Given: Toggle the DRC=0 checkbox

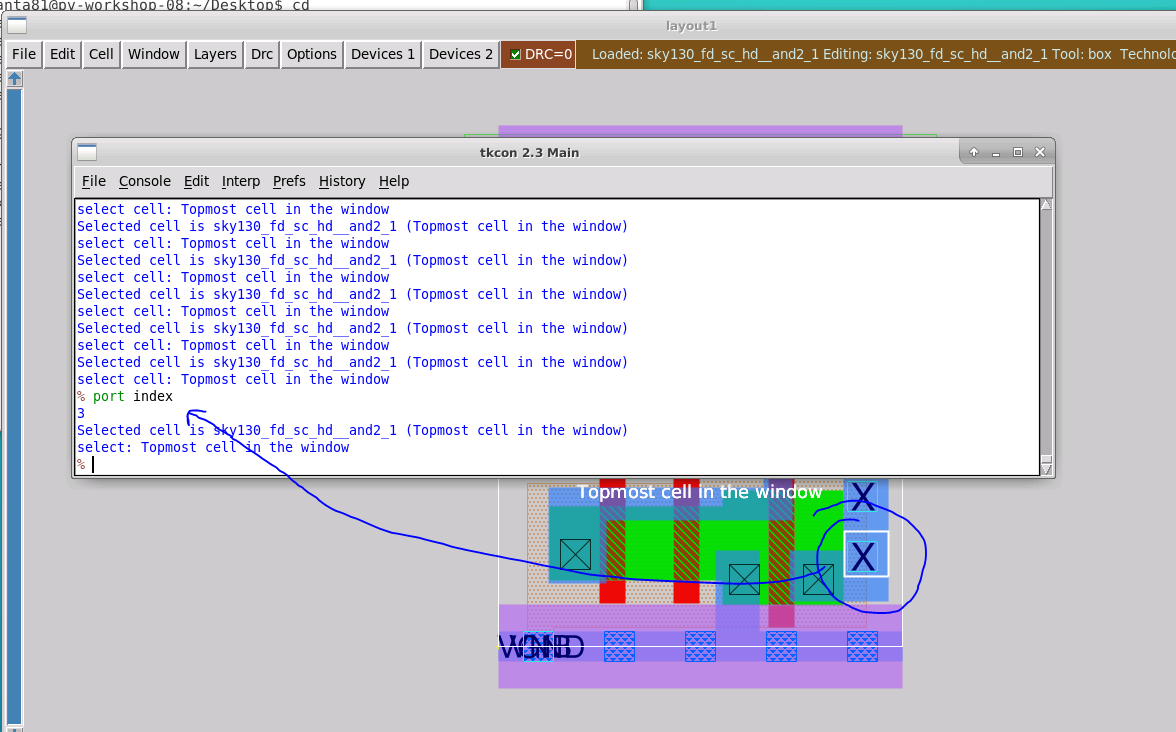Looking at the screenshot, I should coord(515,54).
